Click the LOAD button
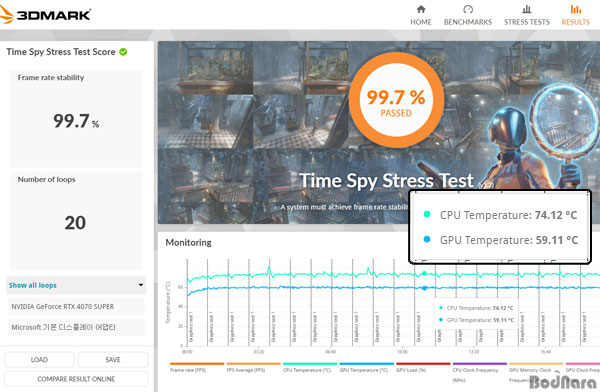The image size is (600, 392). pos(39,359)
